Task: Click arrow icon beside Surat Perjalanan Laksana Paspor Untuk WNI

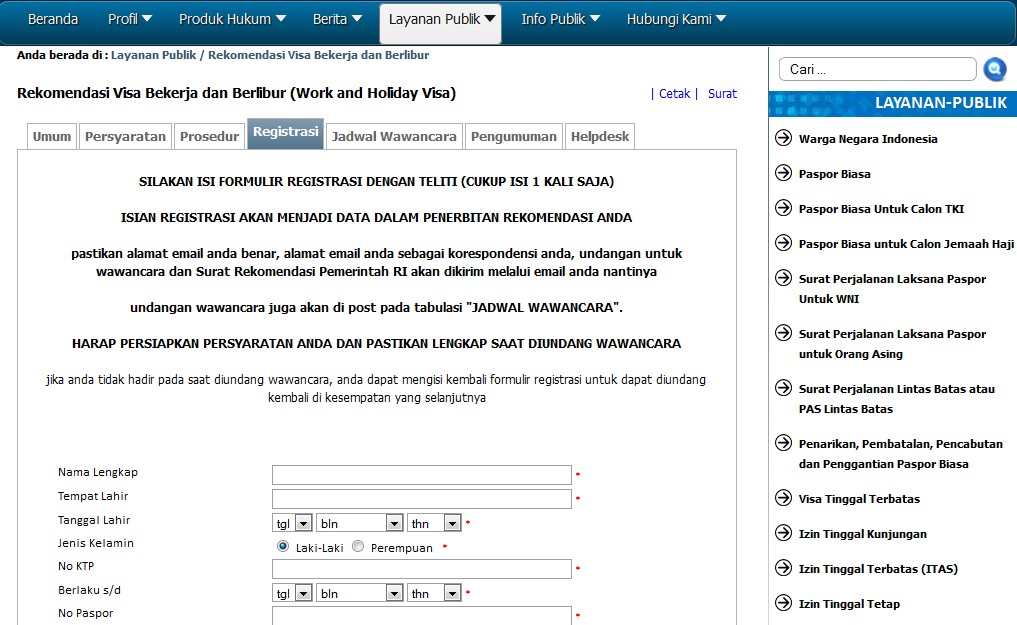Action: tap(784, 277)
